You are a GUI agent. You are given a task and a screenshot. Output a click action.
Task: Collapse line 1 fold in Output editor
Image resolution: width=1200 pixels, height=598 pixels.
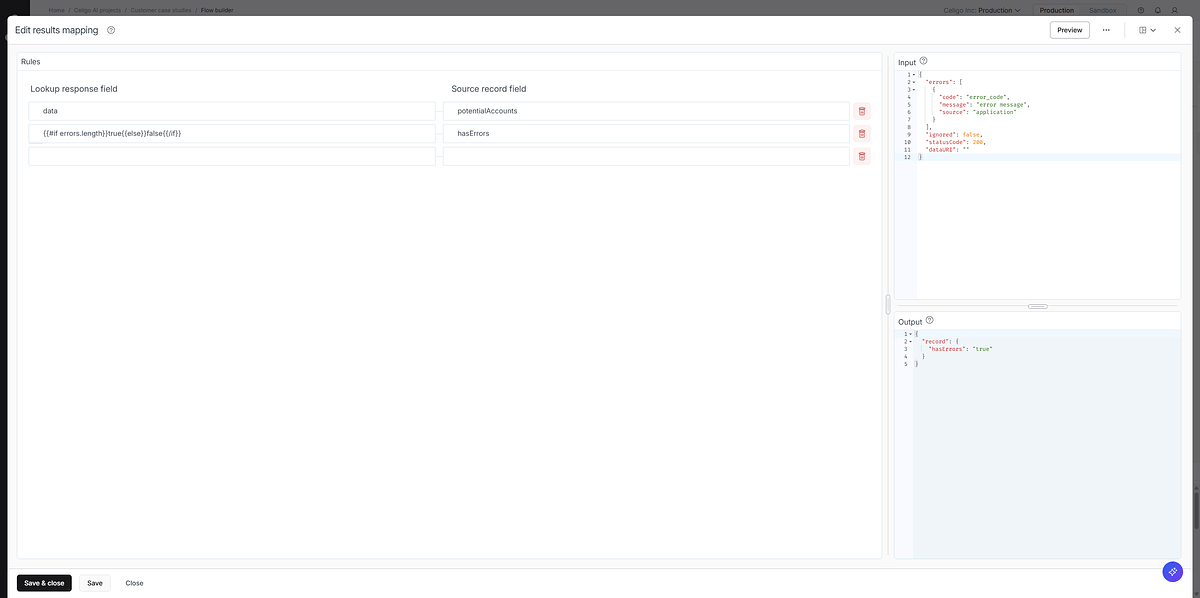tap(911, 334)
